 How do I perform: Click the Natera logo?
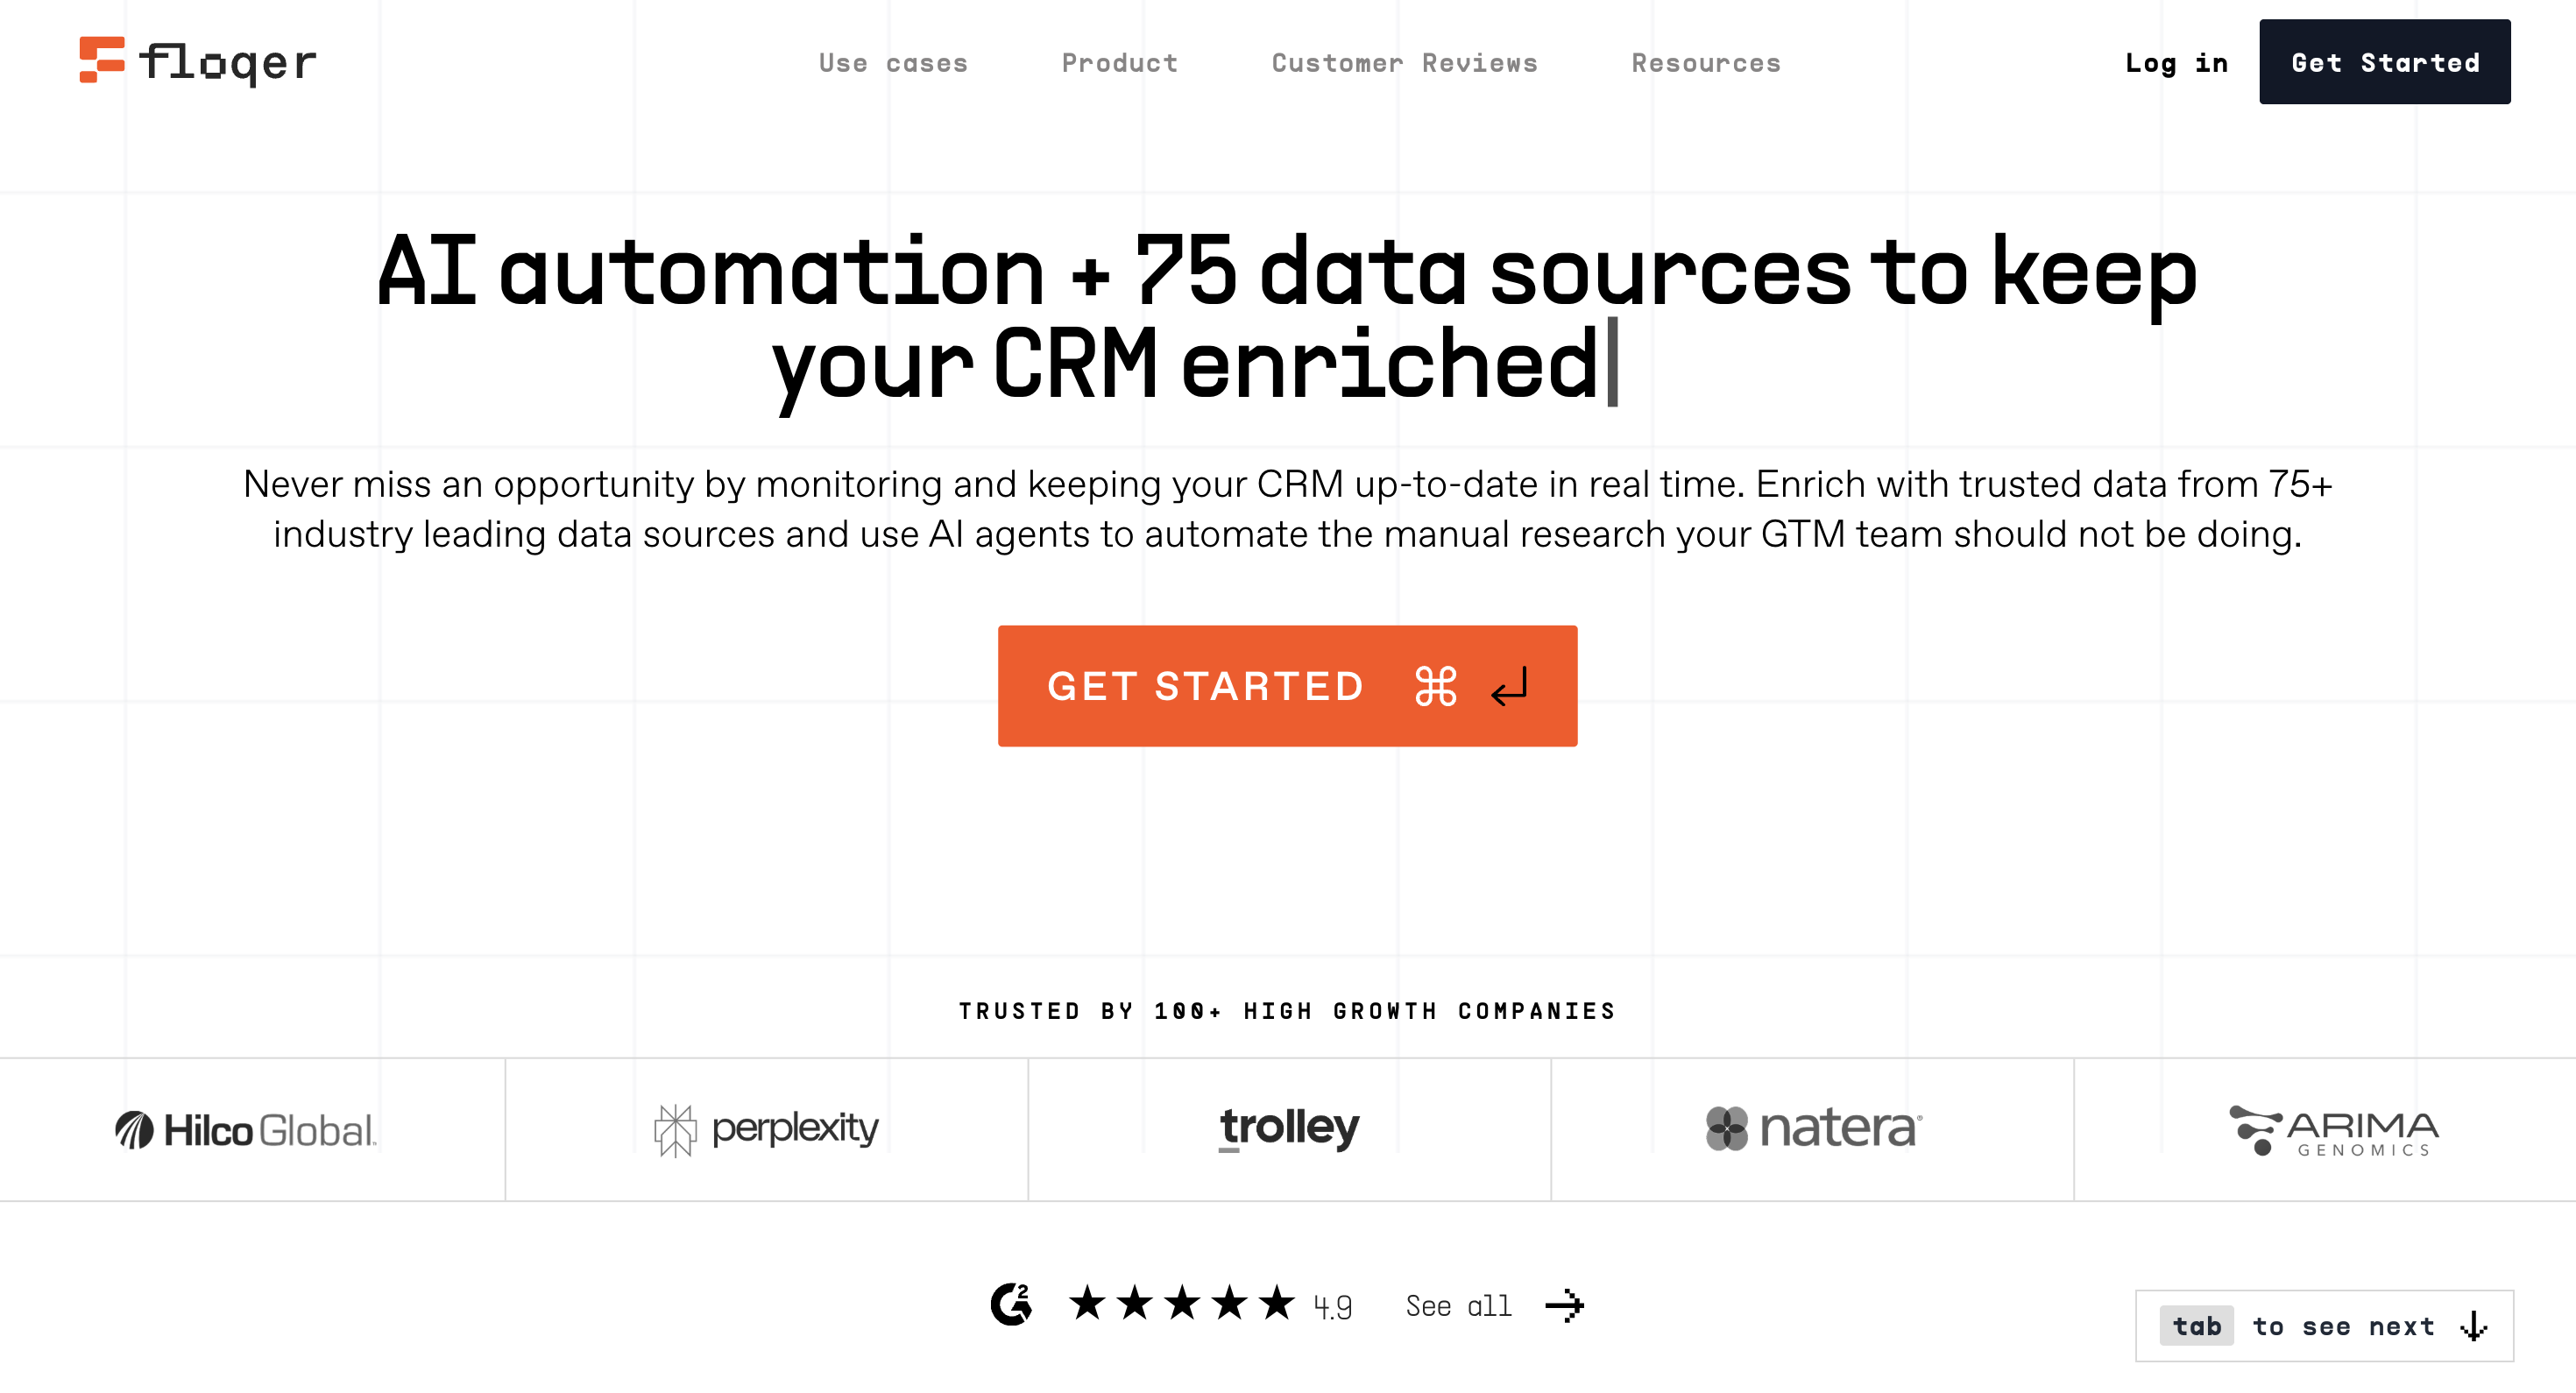pyautogui.click(x=1813, y=1128)
